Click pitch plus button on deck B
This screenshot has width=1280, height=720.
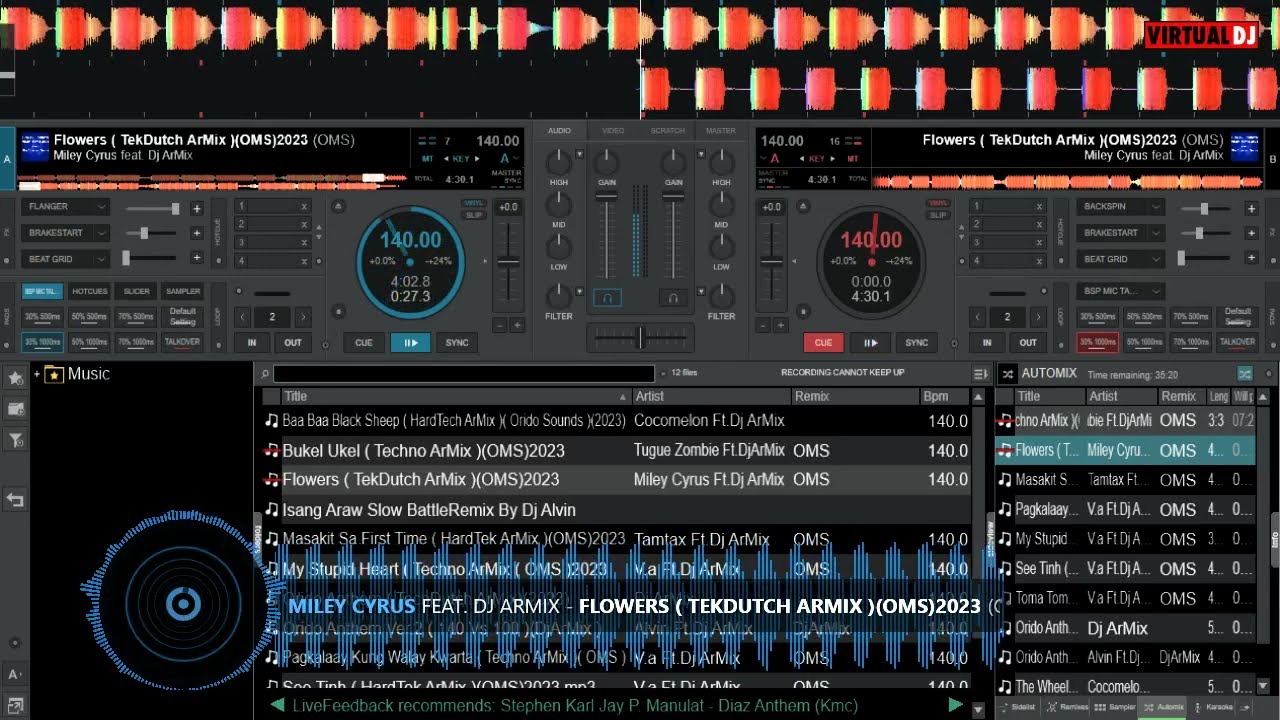tap(780, 325)
